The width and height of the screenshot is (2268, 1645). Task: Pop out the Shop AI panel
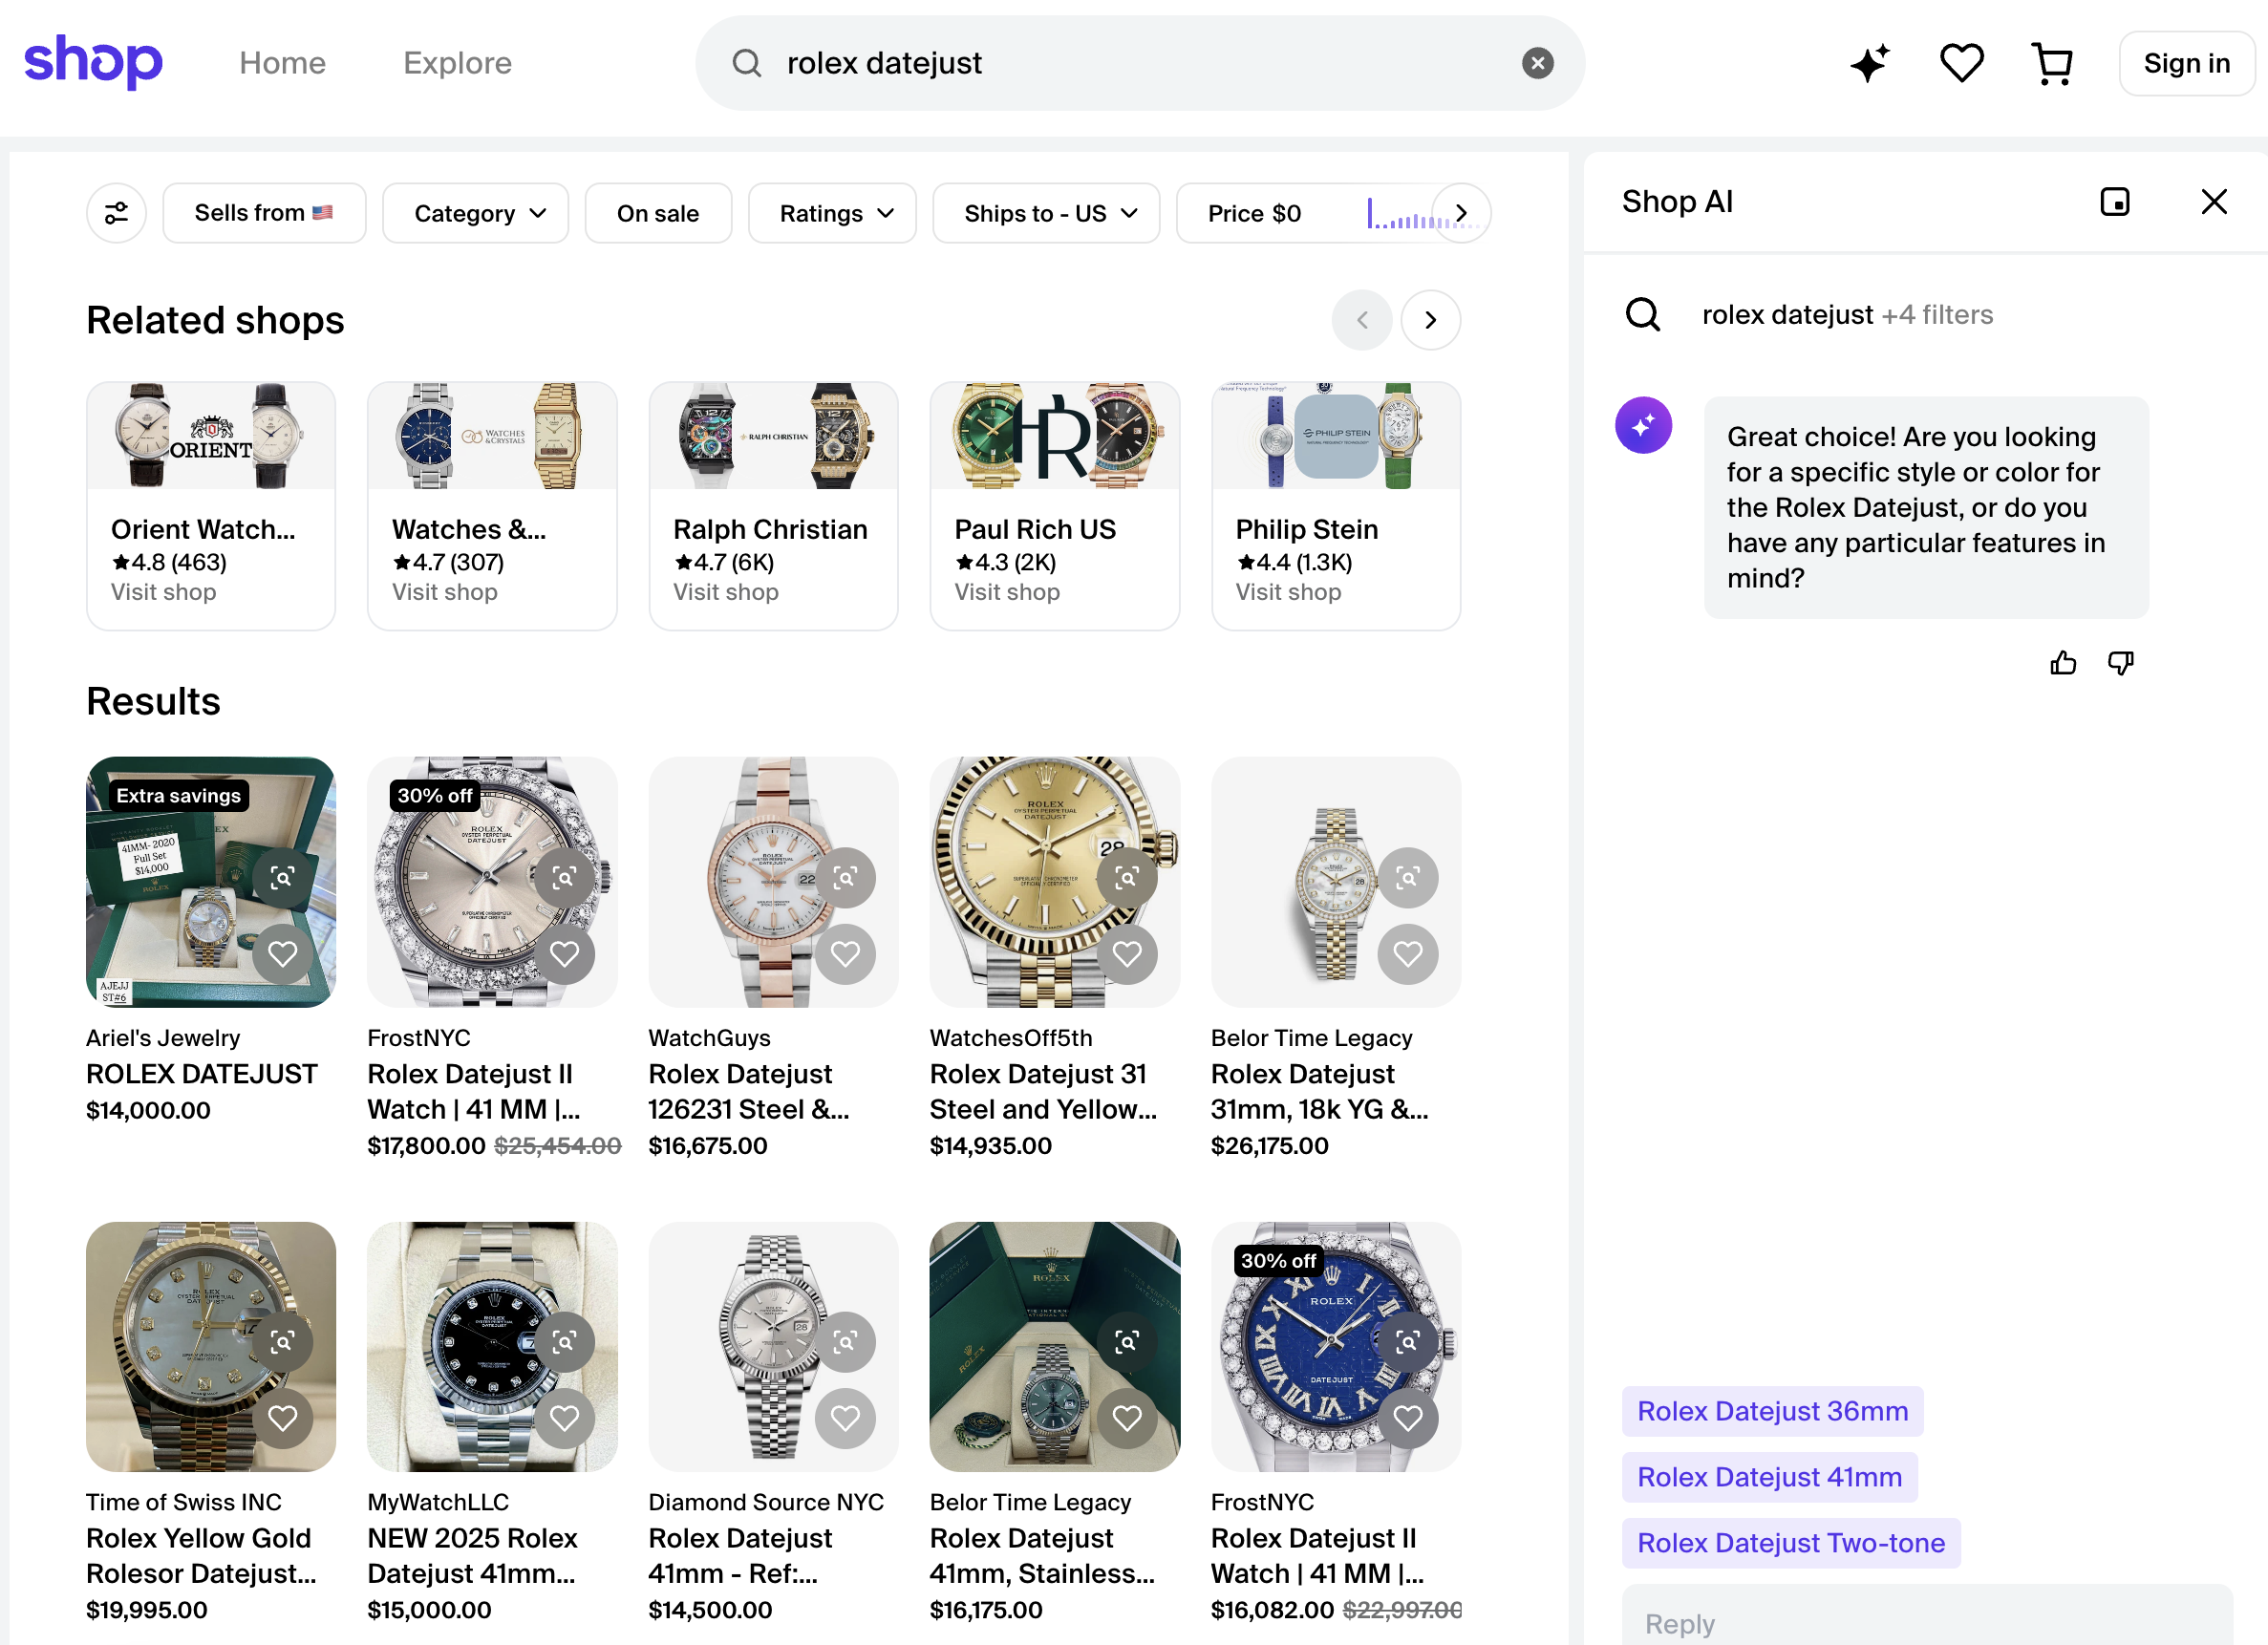click(2114, 202)
